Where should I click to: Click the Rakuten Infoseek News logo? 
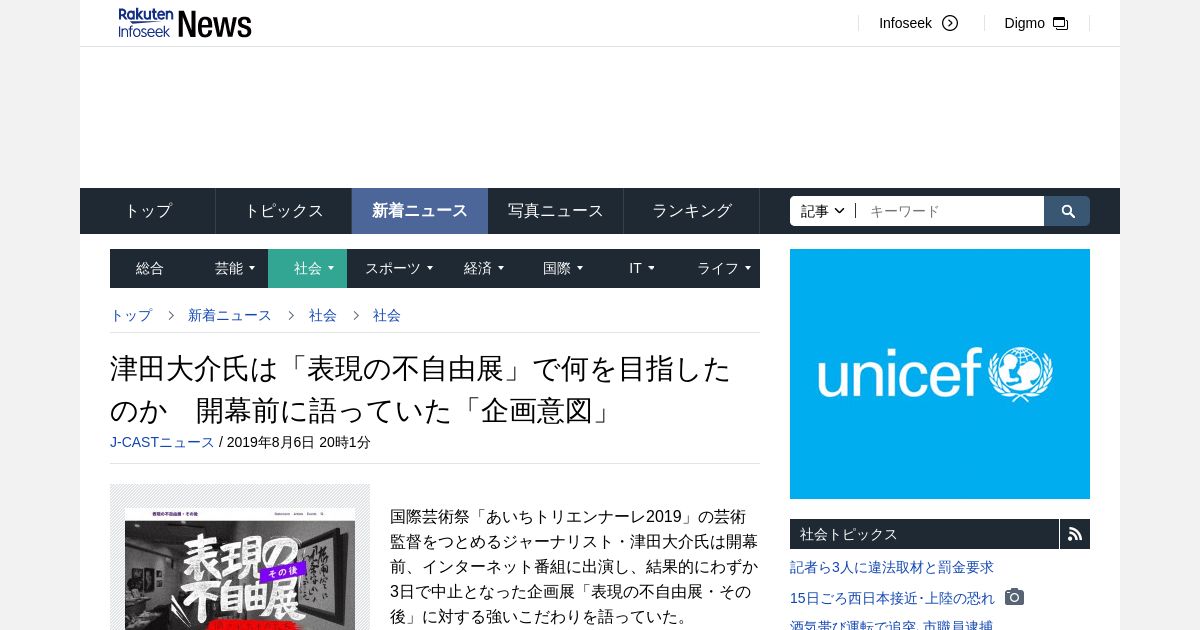pos(185,23)
